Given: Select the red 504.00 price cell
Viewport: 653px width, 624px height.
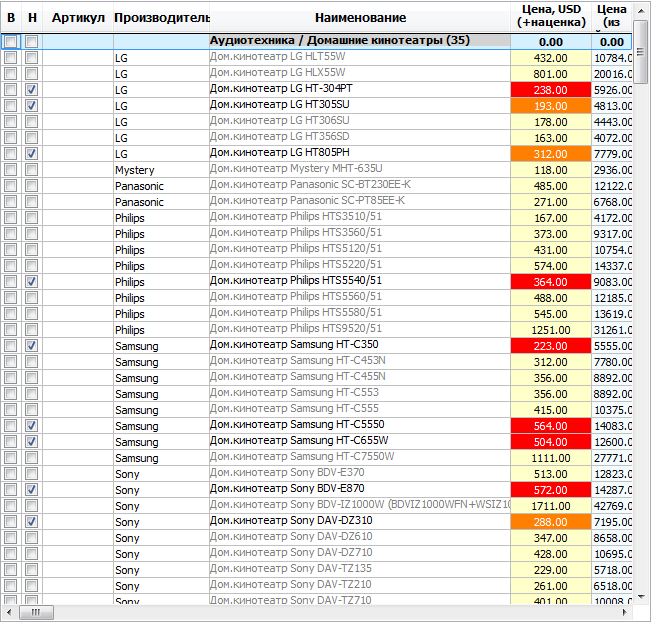Looking at the screenshot, I should [x=551, y=442].
